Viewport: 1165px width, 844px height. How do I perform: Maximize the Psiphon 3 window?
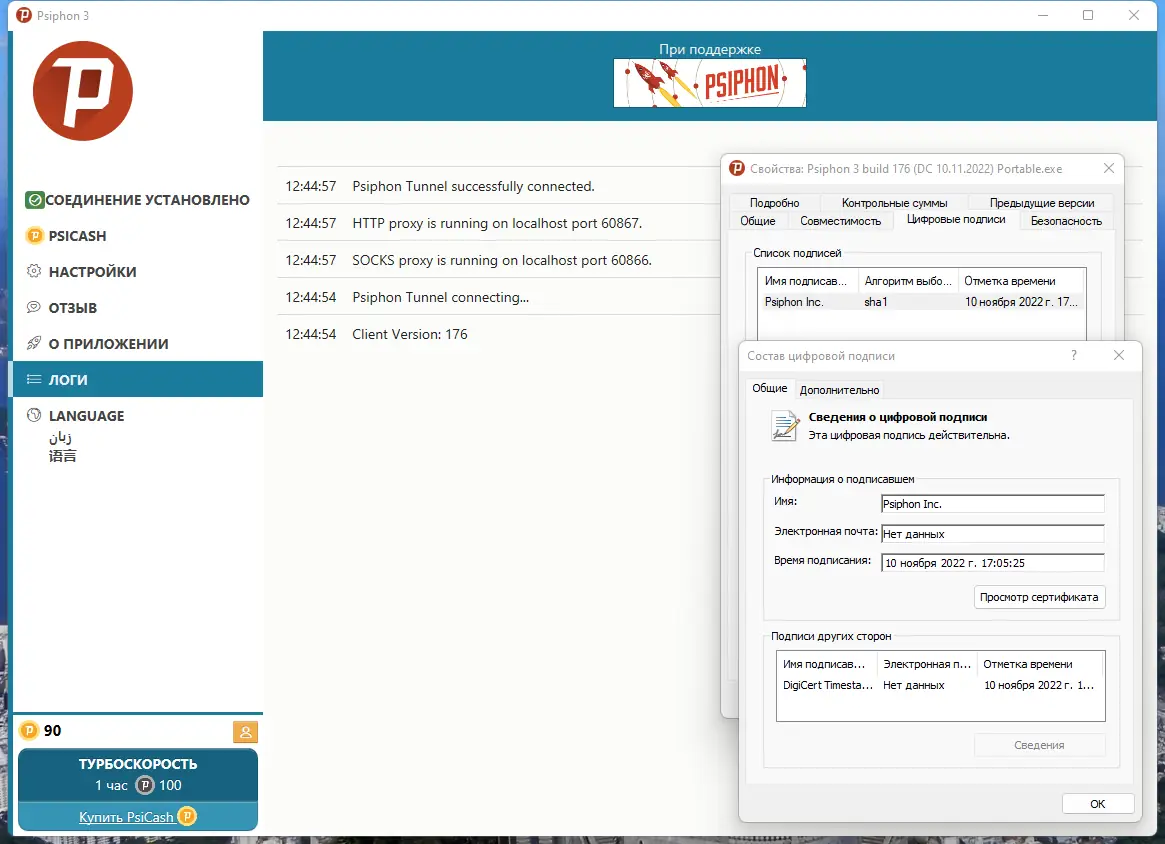[x=1088, y=15]
